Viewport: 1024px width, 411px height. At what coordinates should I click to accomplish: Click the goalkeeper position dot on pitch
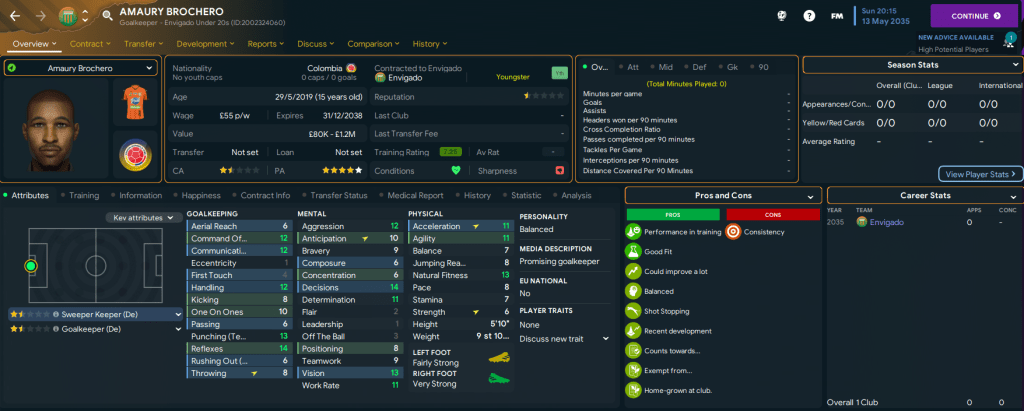point(30,266)
